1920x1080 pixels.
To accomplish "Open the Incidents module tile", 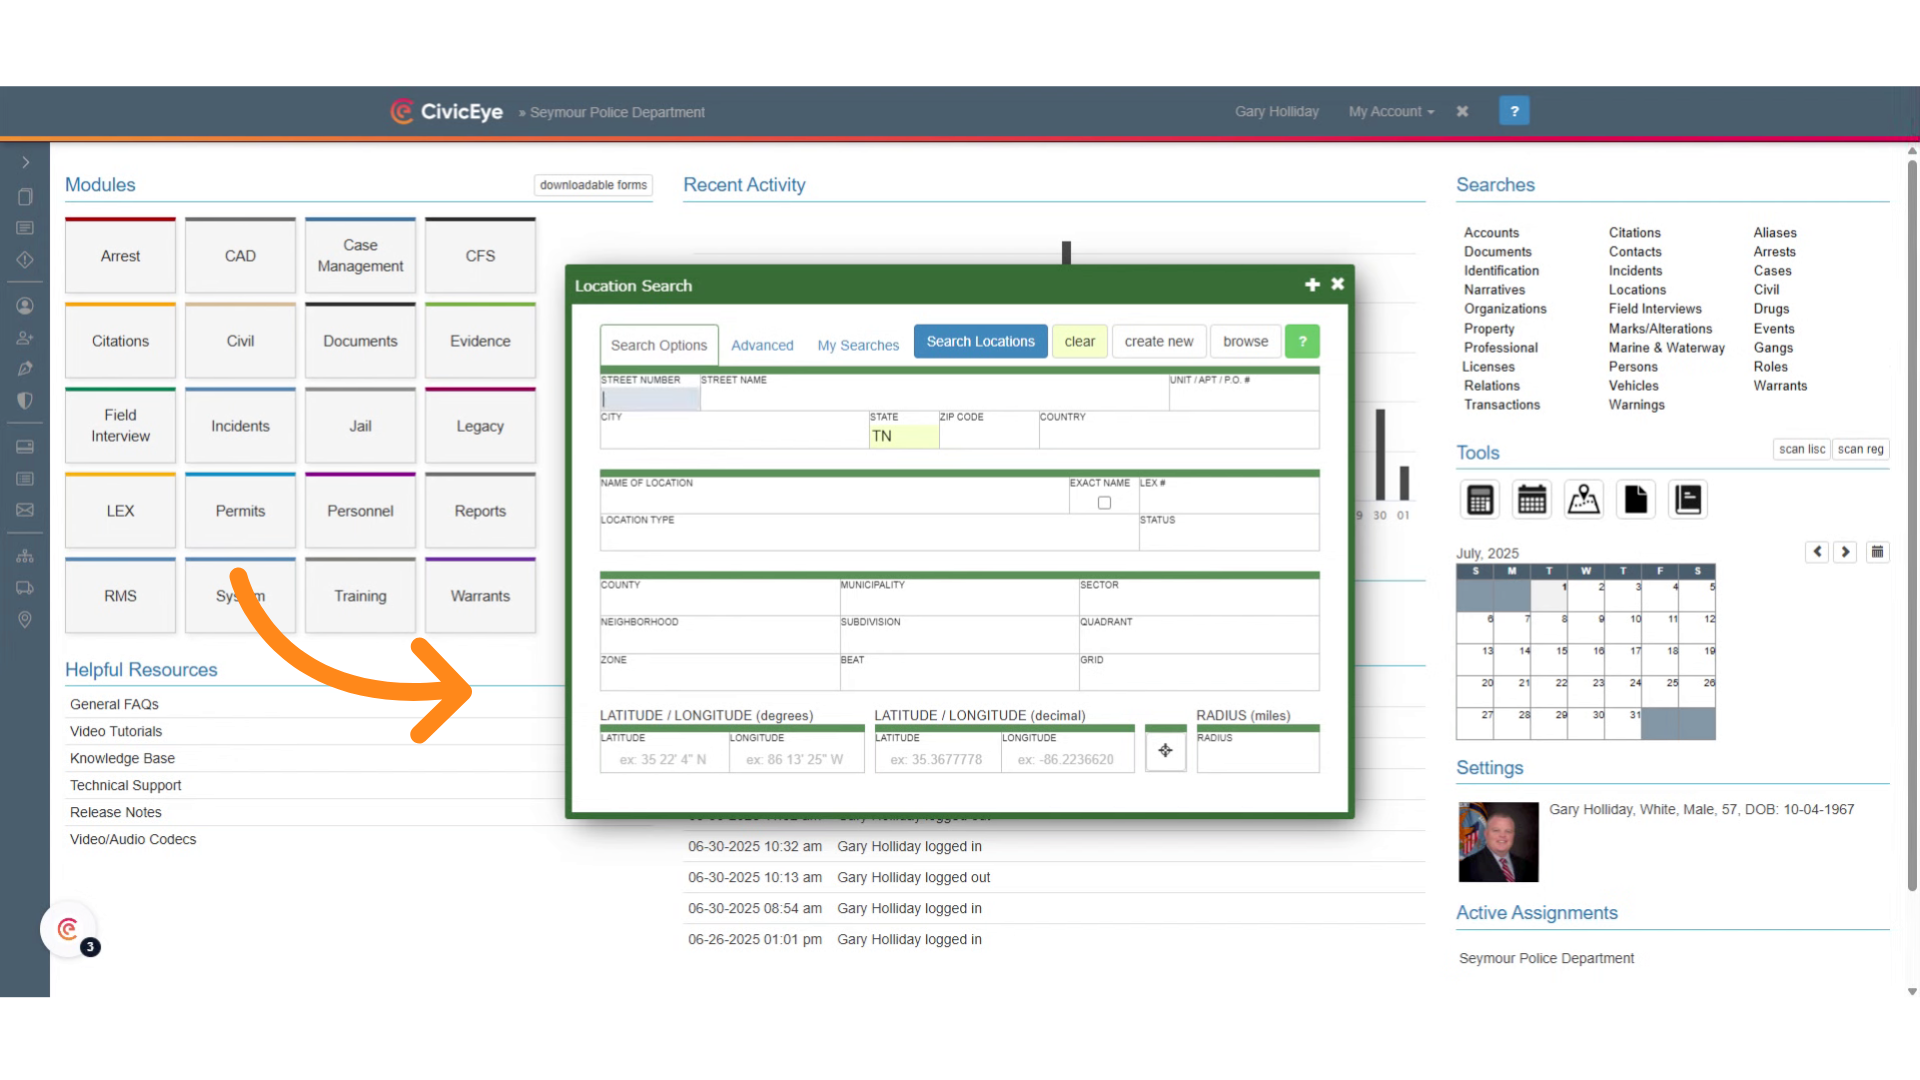I will (x=240, y=426).
